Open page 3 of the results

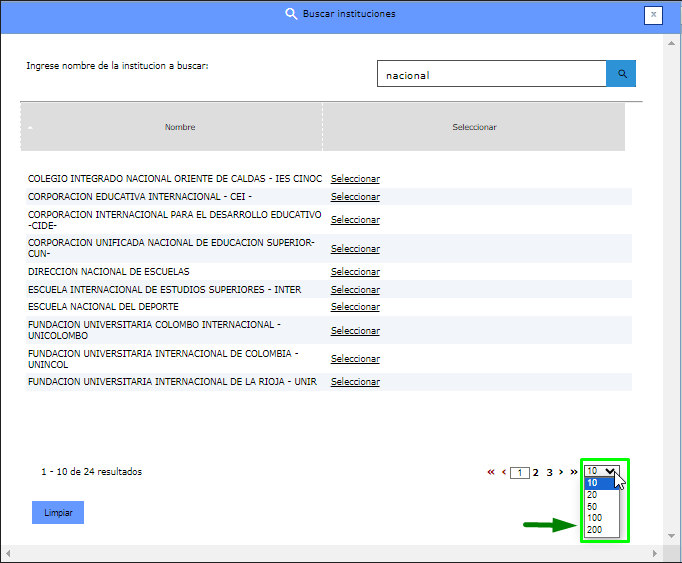(549, 472)
